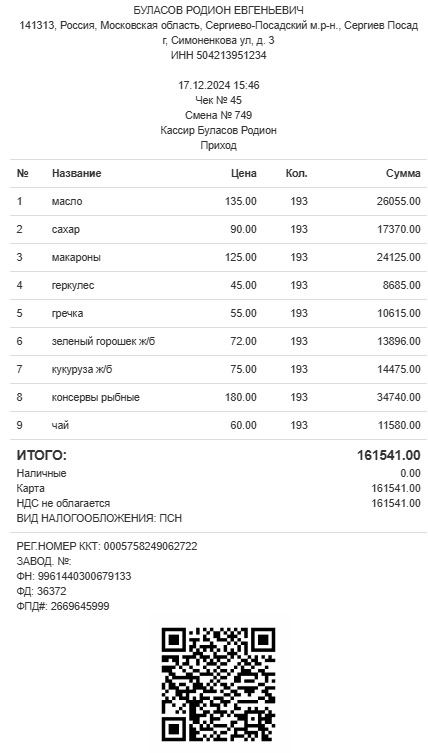This screenshot has width=428, height=753.
Task: Select the геркулес row name
Action: coord(73,285)
